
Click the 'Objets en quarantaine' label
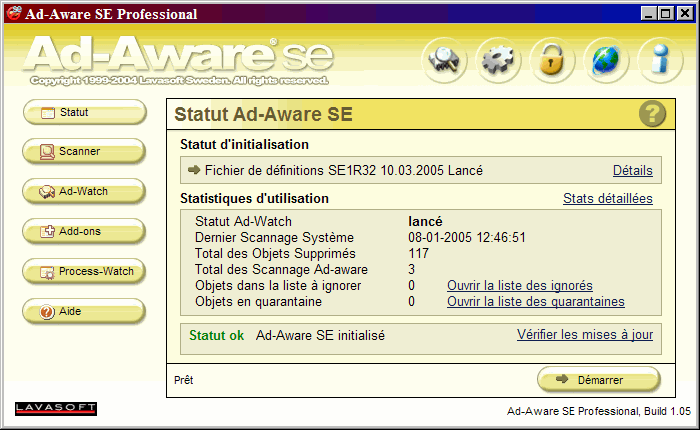coord(258,301)
